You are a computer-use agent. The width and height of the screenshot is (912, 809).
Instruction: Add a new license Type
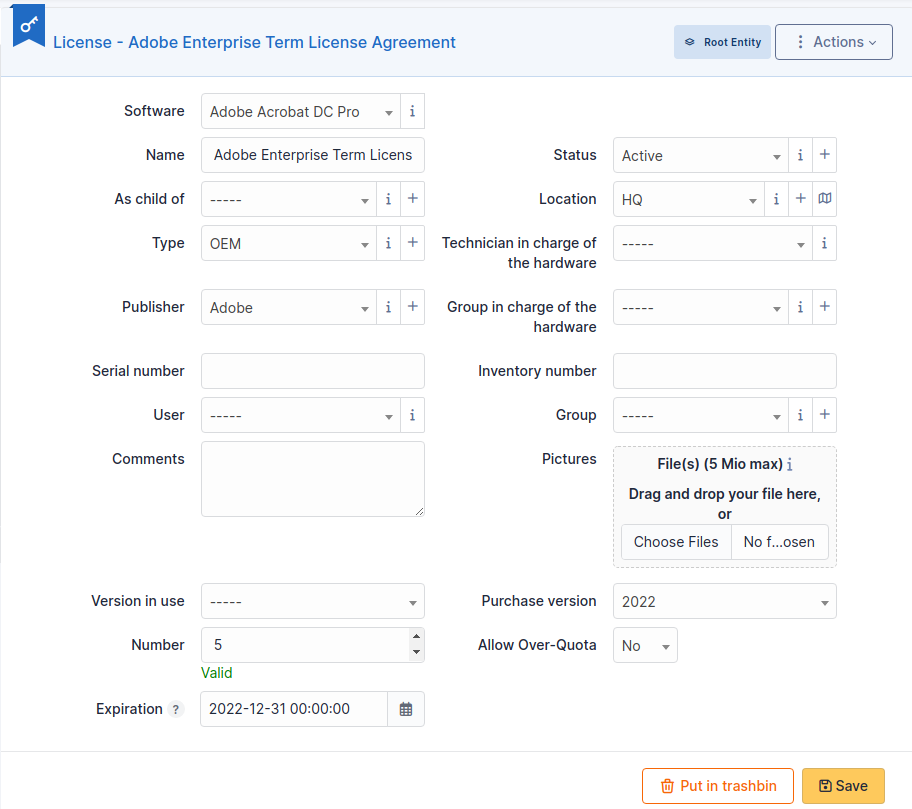(x=412, y=243)
